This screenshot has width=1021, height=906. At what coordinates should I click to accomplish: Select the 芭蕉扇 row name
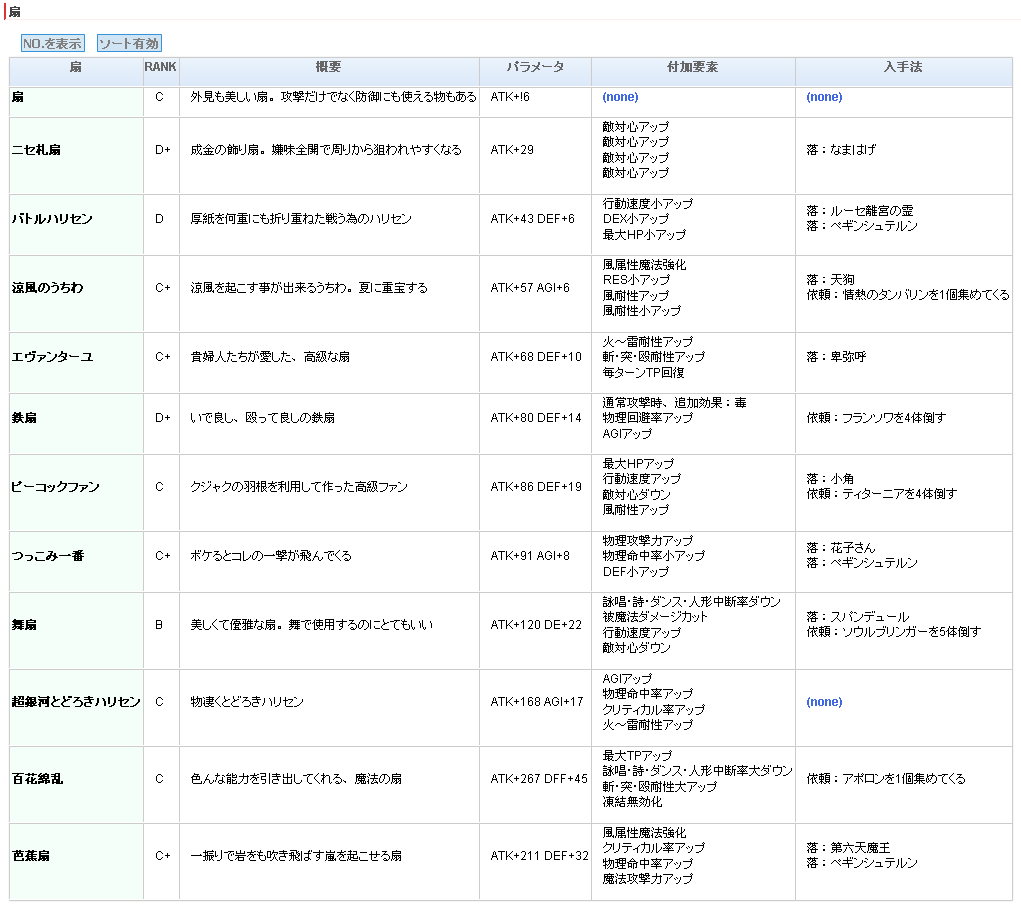pyautogui.click(x=31, y=856)
